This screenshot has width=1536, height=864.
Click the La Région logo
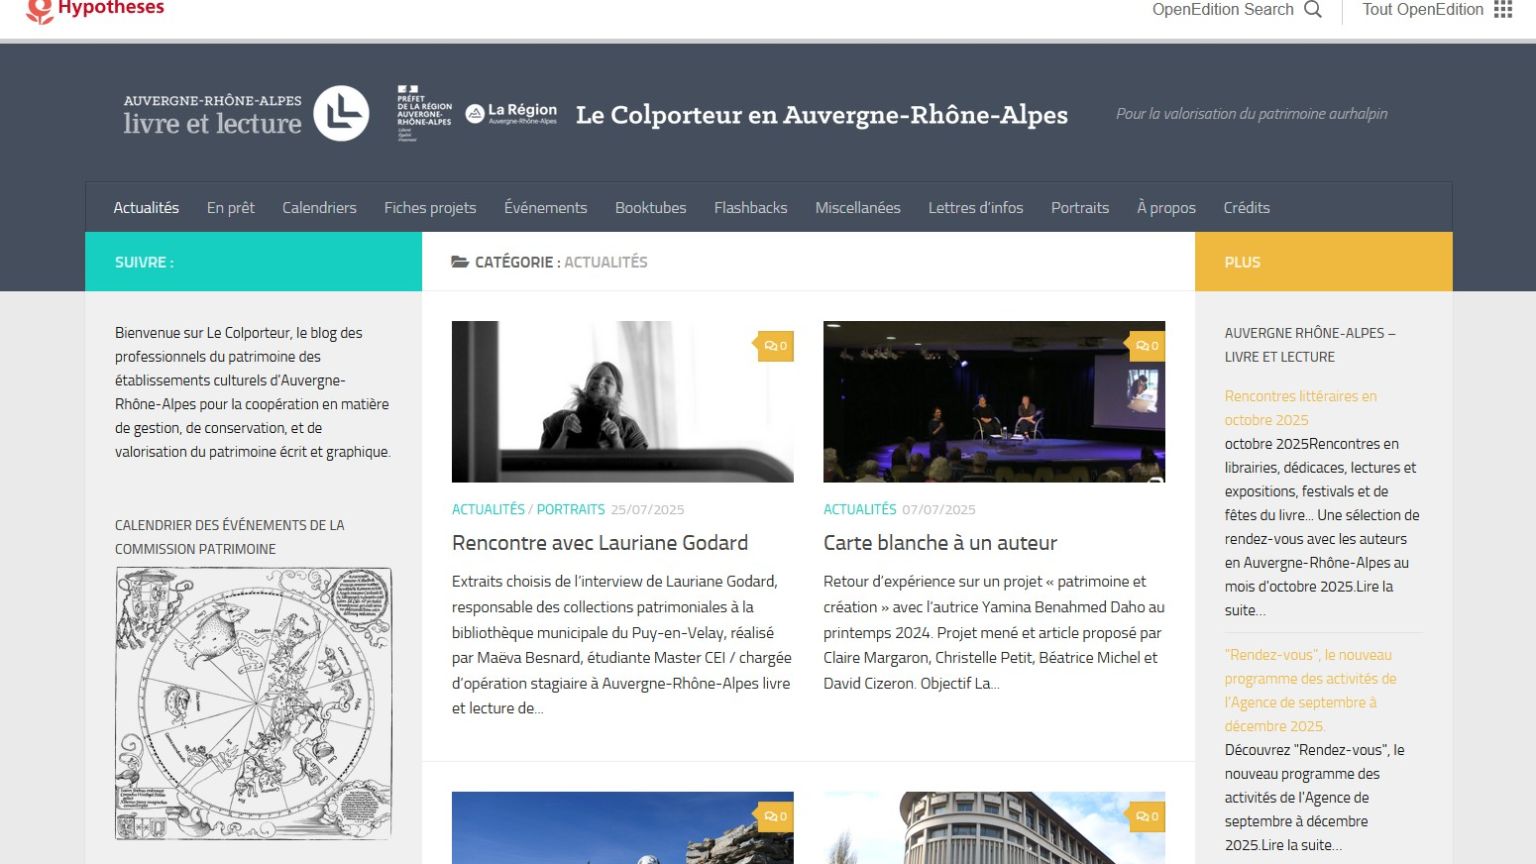(511, 113)
